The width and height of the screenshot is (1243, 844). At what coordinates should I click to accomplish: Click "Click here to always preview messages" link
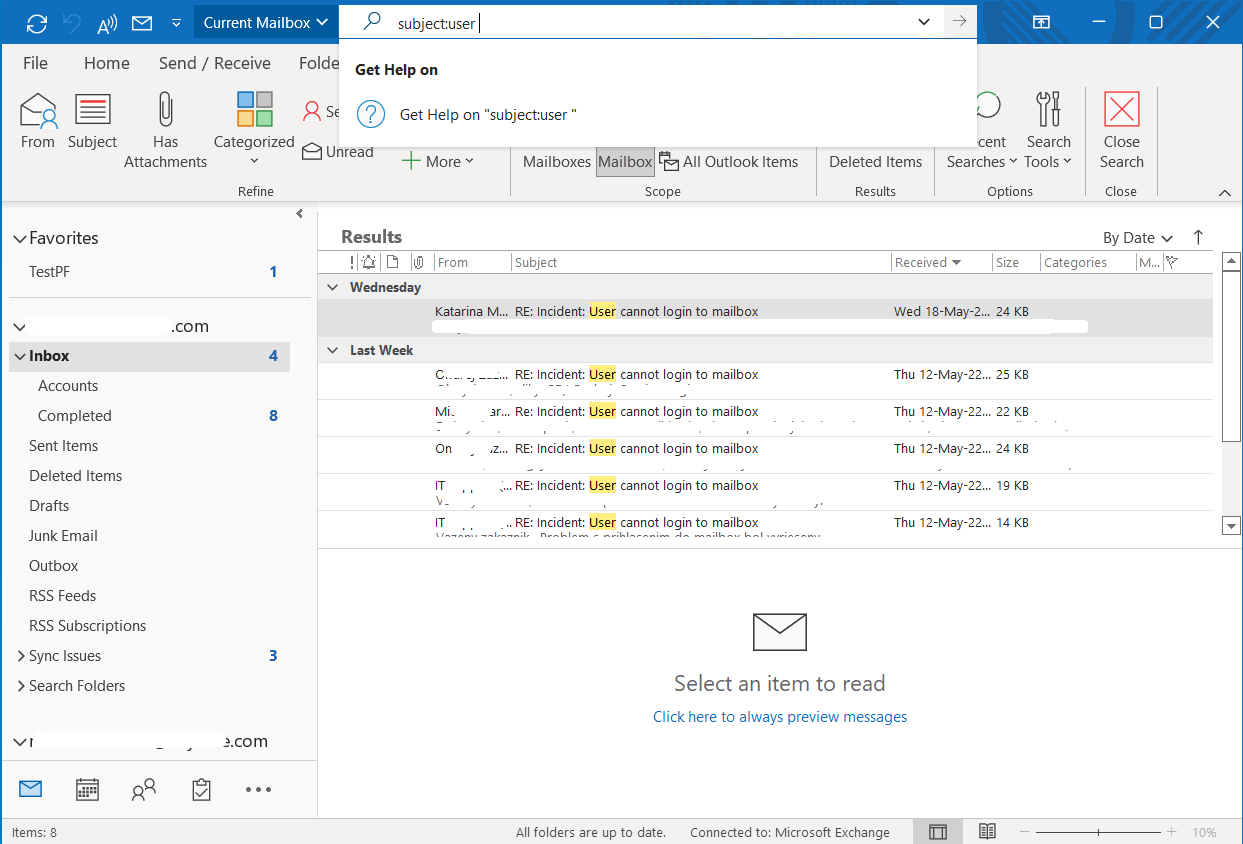[x=780, y=717]
